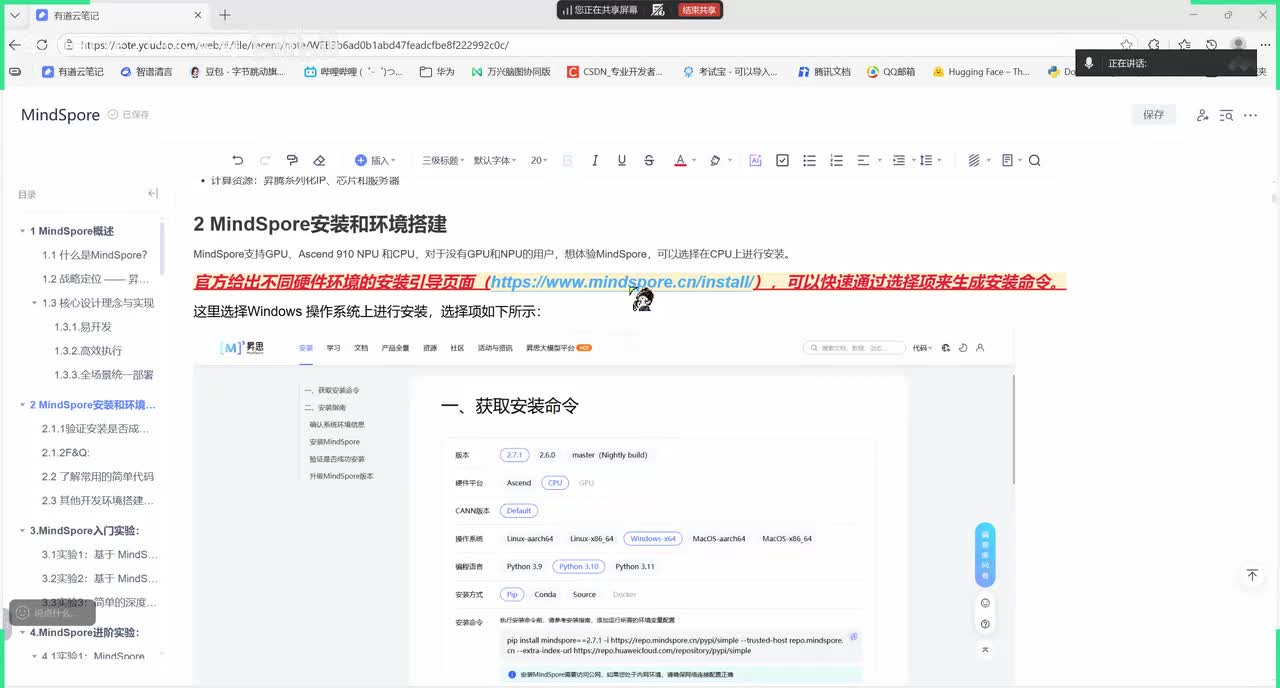
Task: Toggle bold formatting
Action: (x=568, y=160)
